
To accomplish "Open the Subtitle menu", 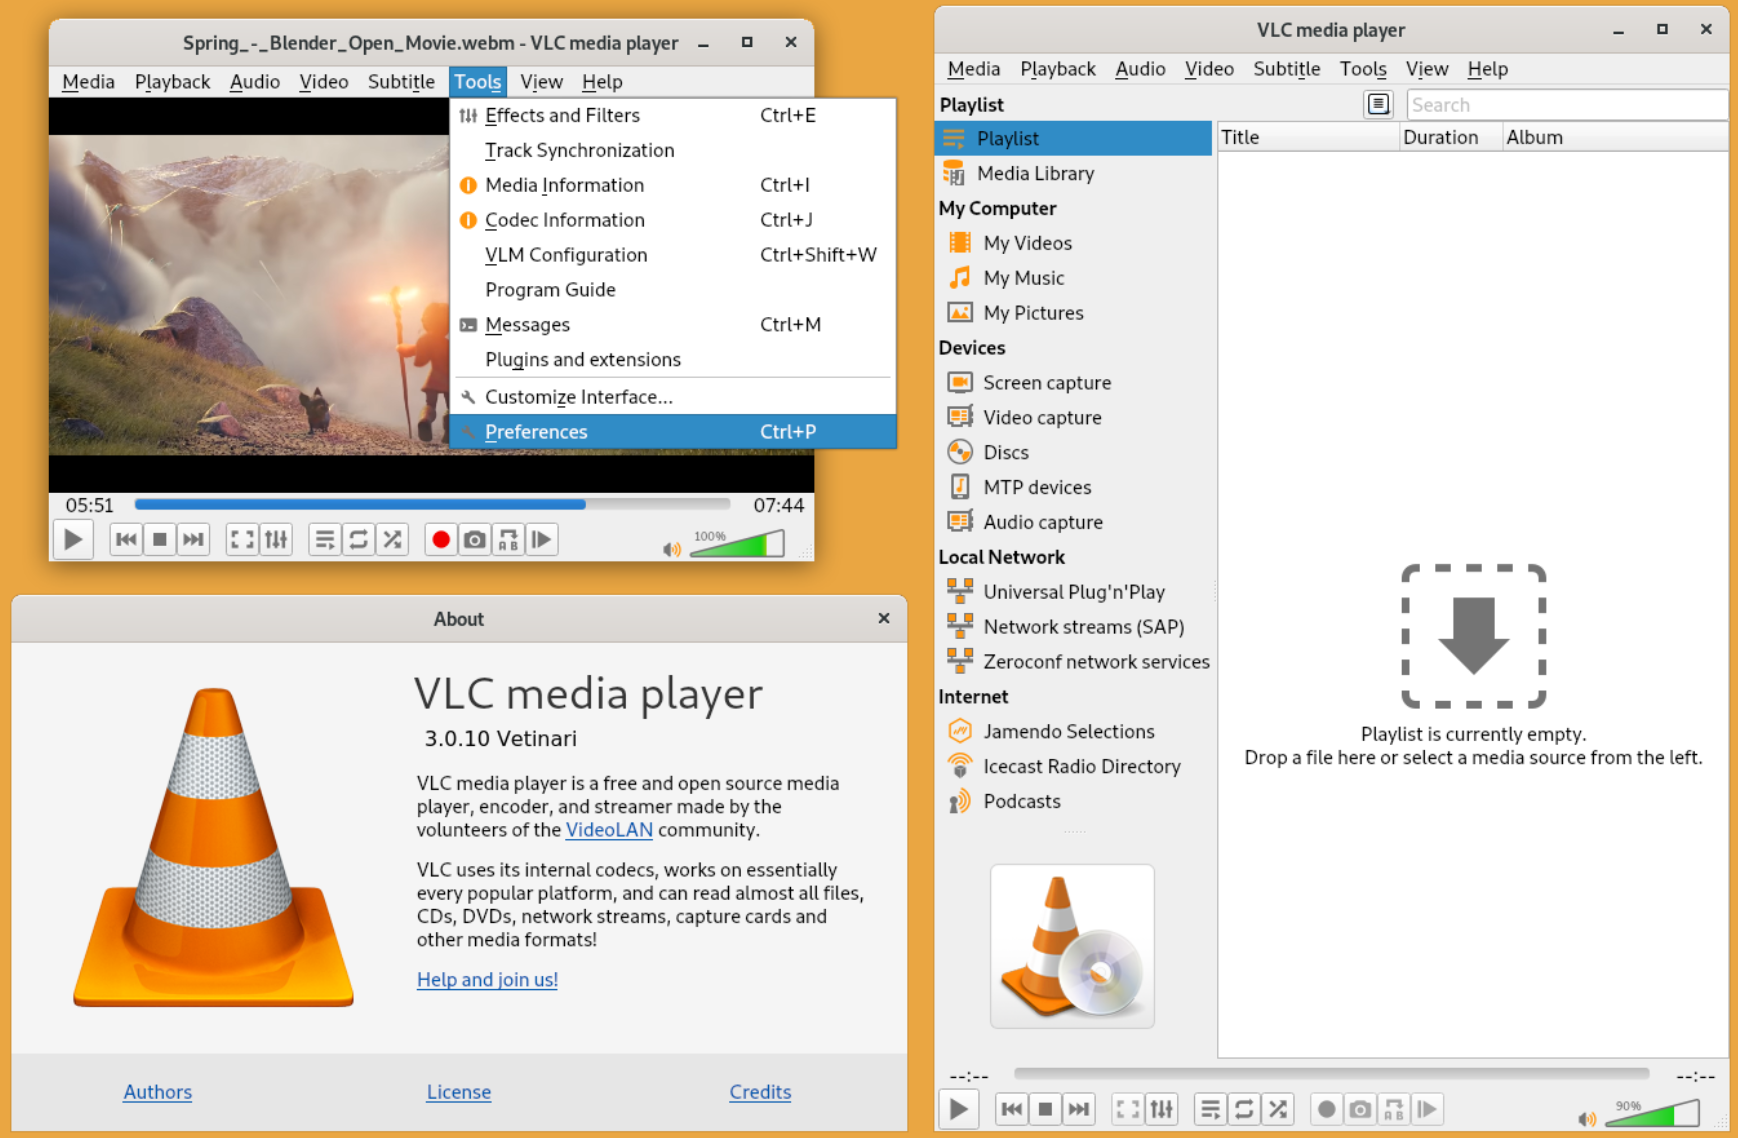I will coord(400,81).
